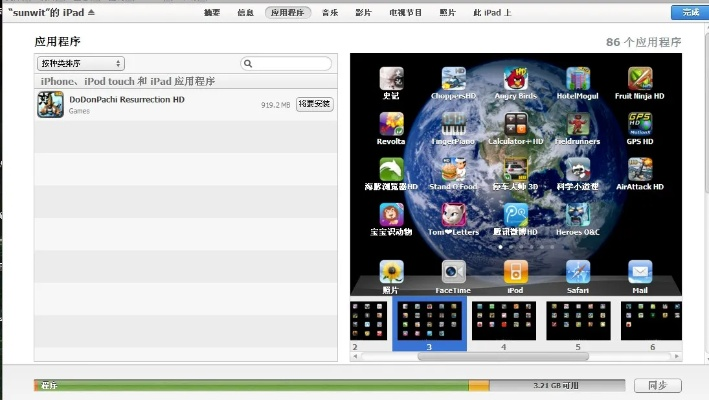Screen dimensions: 709x400
Task: Click the eject icon beside iPad name
Action: 92,13
